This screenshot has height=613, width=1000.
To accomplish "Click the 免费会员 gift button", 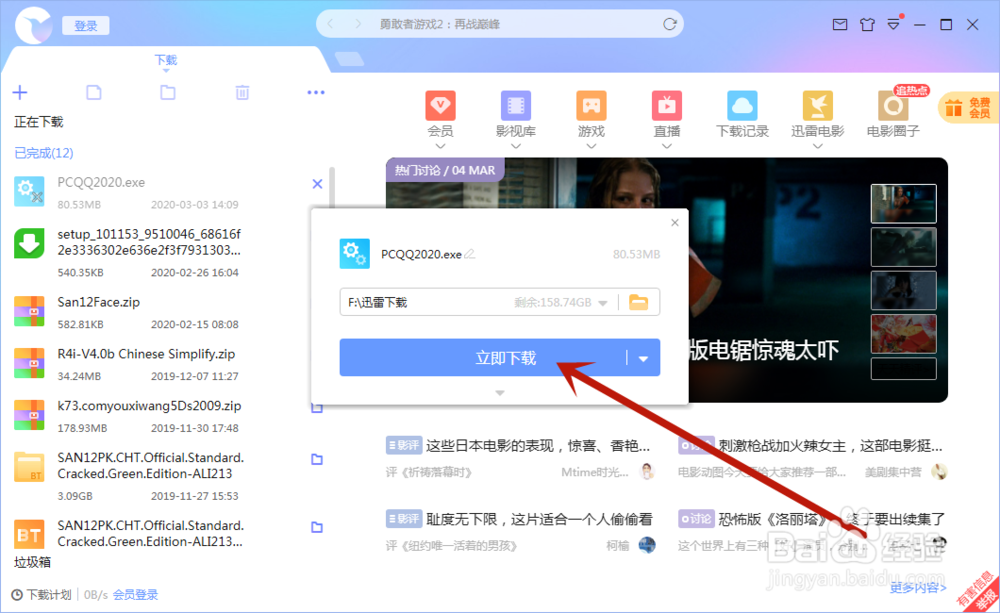I will click(x=969, y=108).
